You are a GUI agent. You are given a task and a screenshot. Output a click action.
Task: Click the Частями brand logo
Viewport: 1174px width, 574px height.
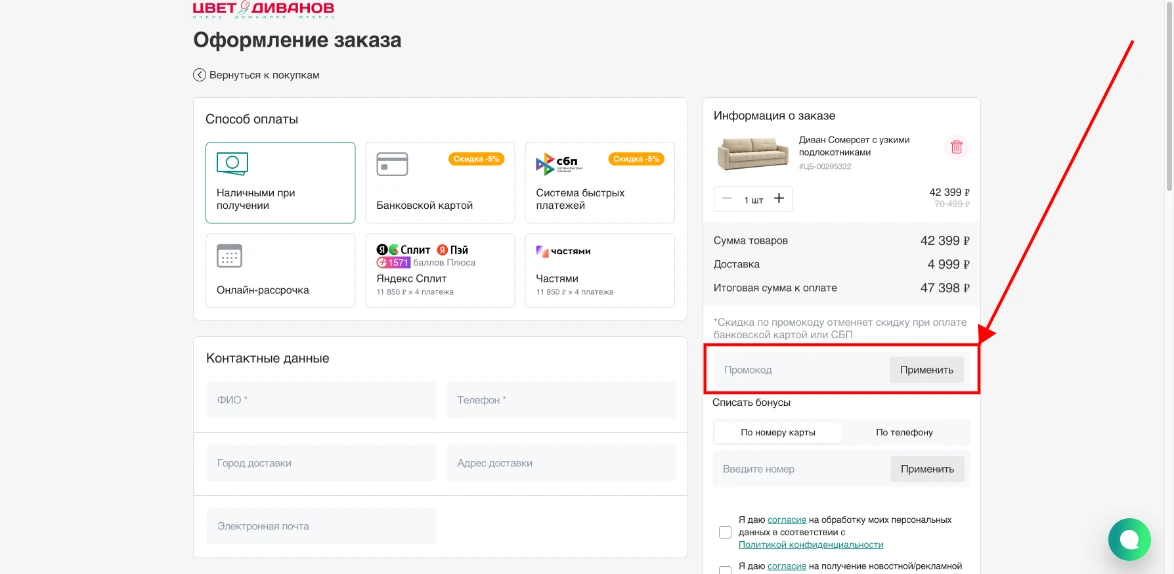tap(563, 251)
